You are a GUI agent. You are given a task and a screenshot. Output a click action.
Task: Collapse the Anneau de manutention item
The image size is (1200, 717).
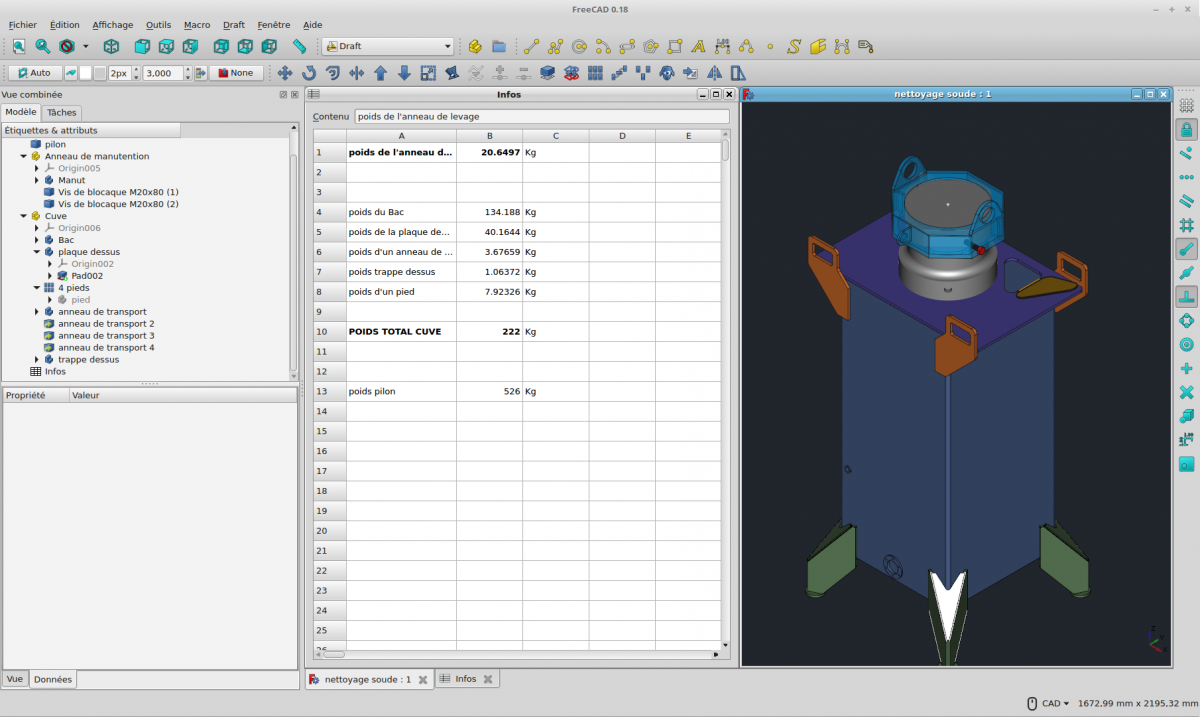23,156
